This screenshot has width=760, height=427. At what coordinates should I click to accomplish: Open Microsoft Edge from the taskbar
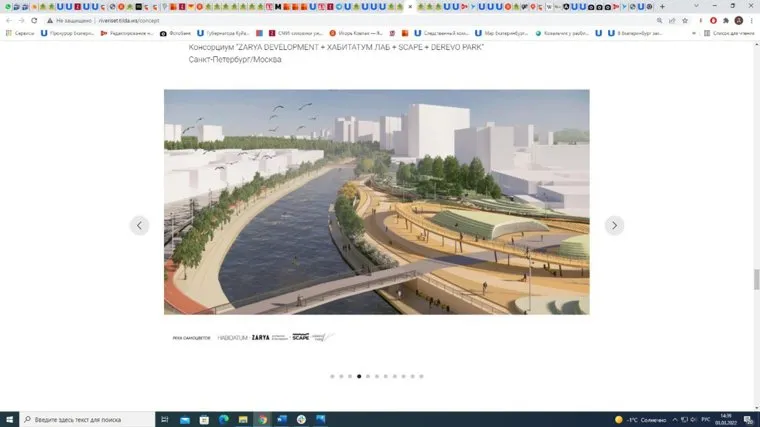223,419
